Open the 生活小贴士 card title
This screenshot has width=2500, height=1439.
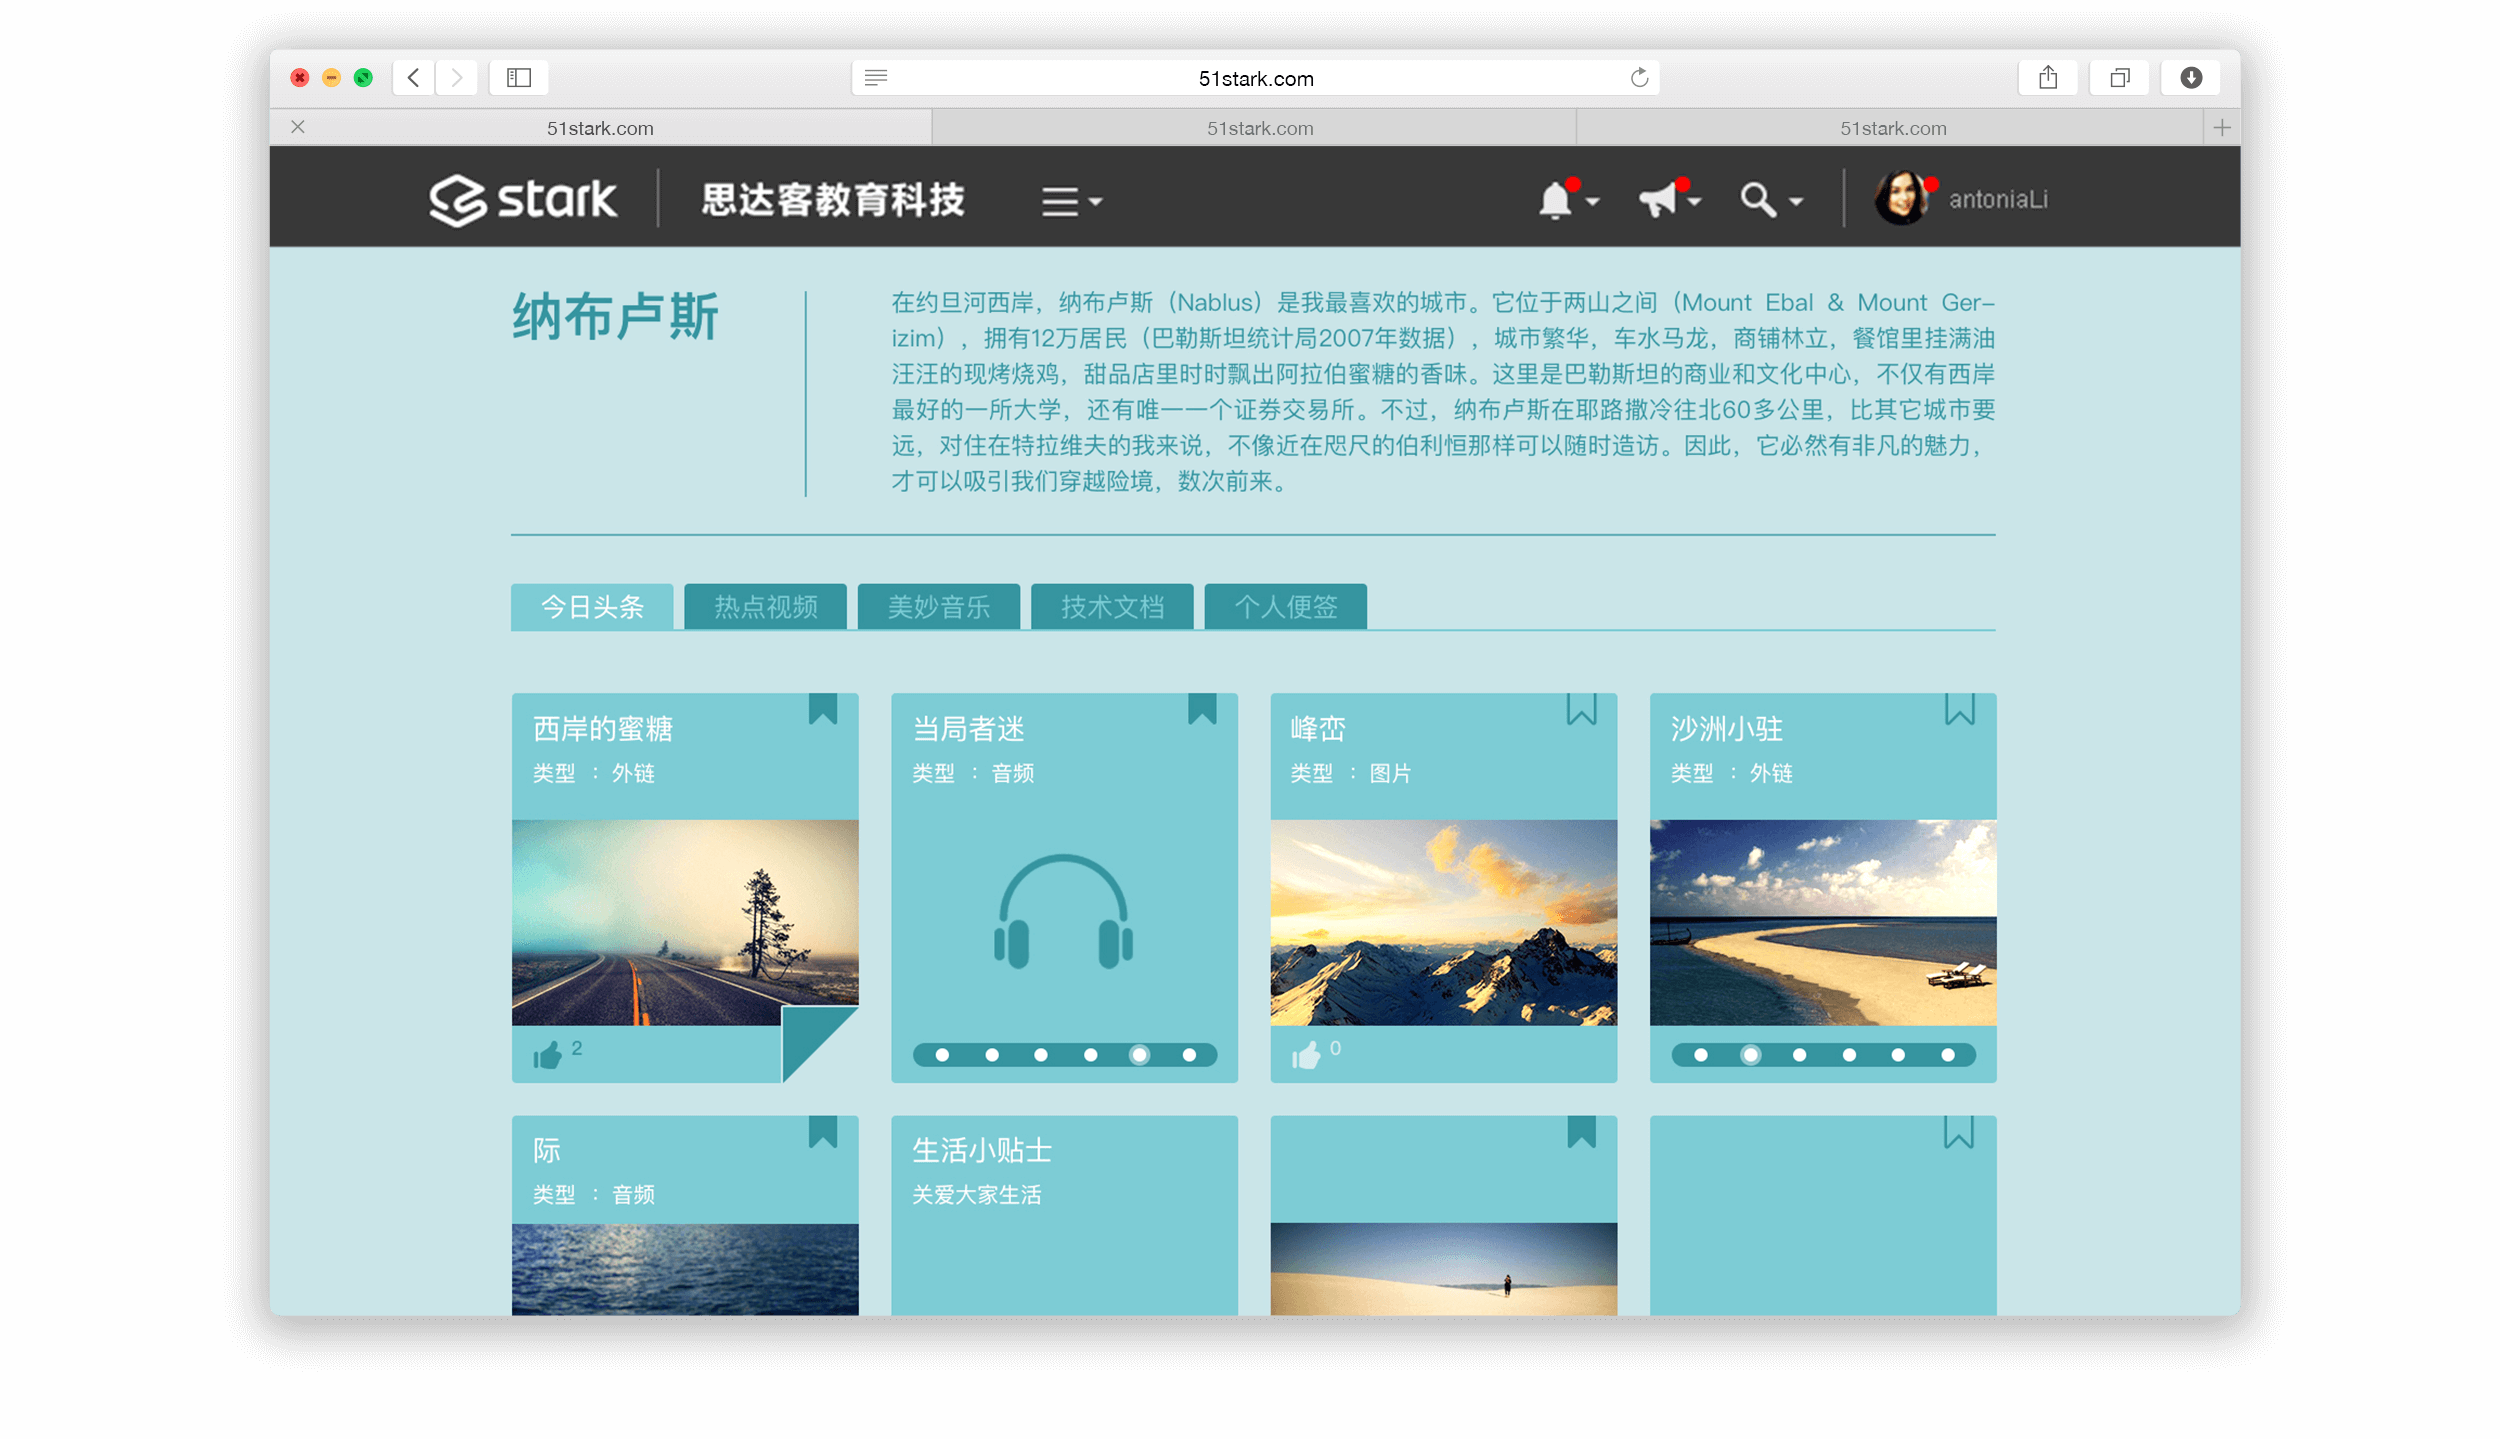pos(981,1150)
